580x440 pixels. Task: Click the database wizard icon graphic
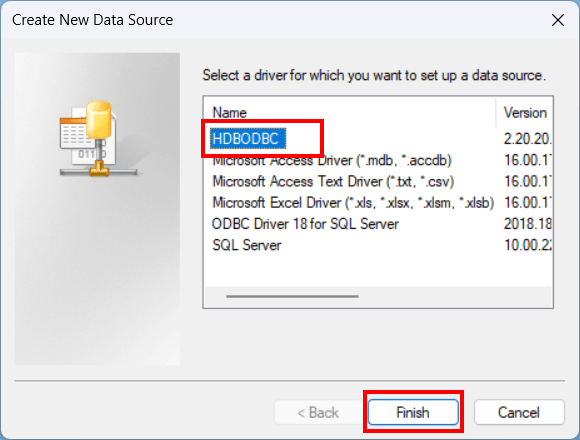click(x=98, y=138)
